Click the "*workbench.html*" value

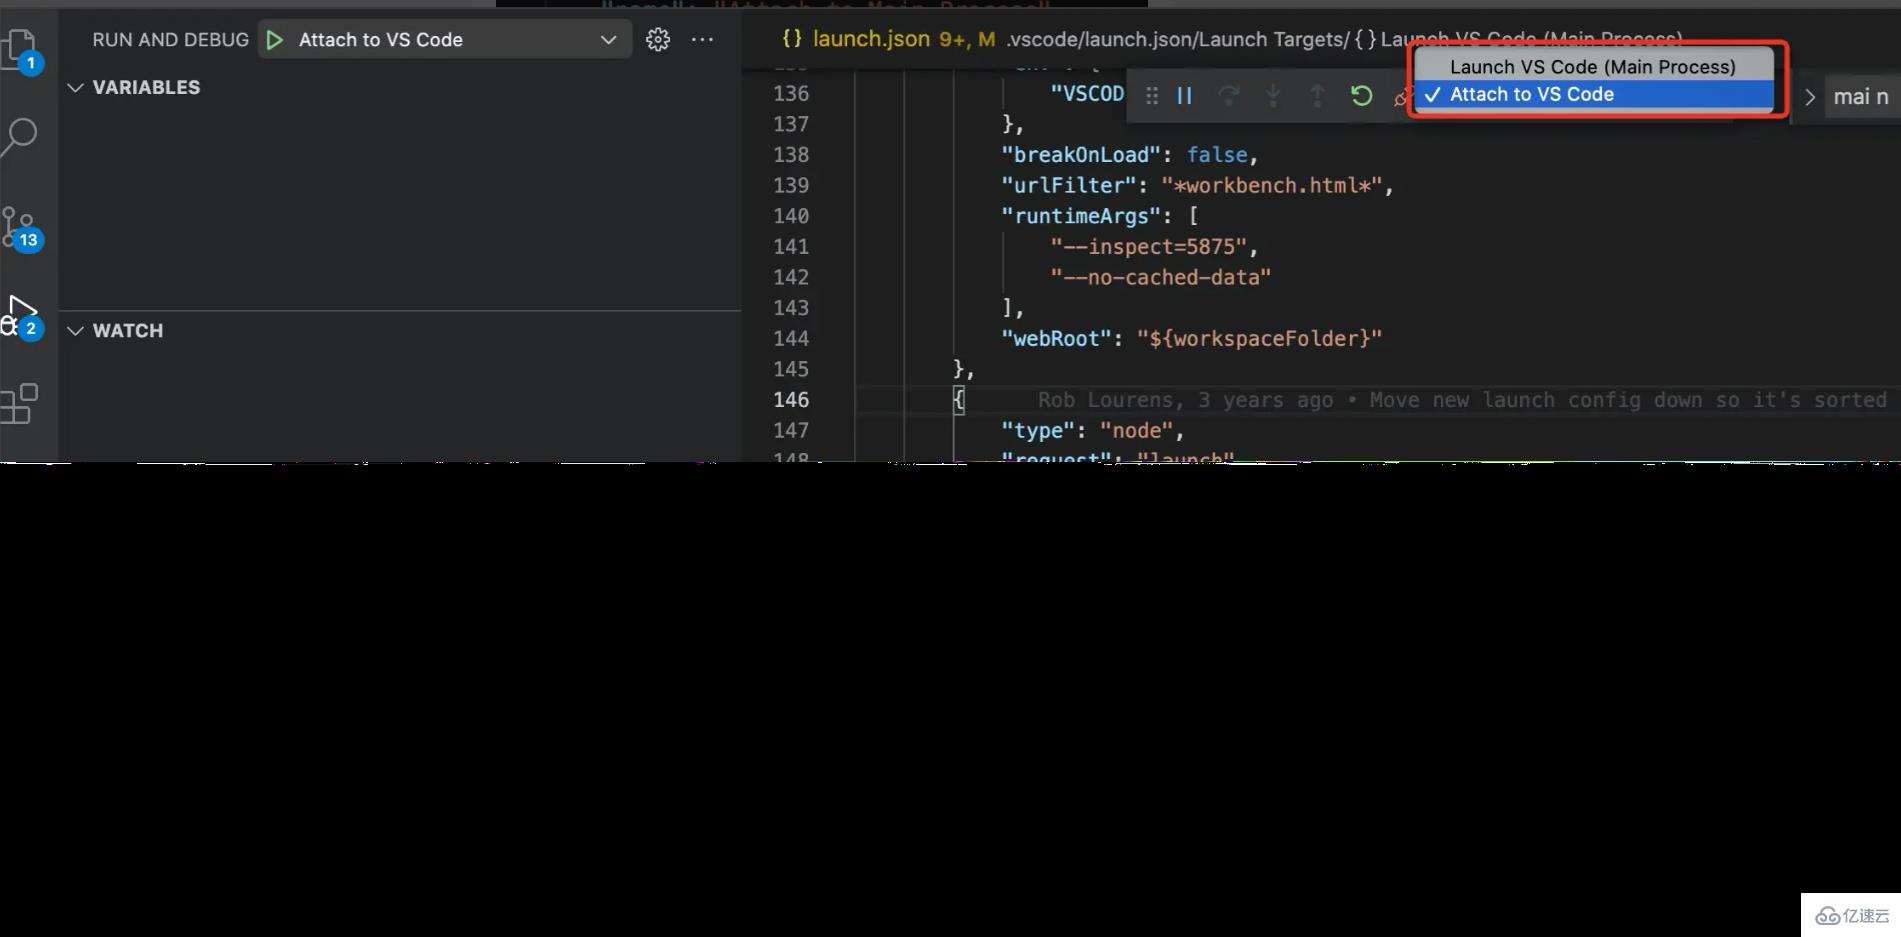point(1271,186)
